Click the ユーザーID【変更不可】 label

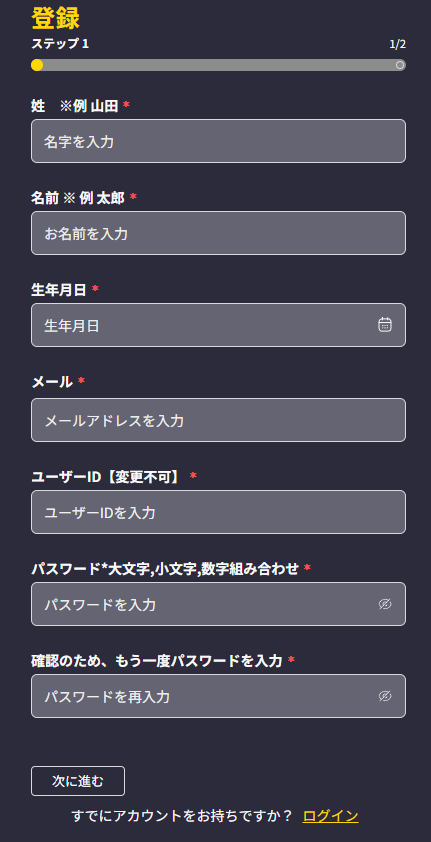(107, 476)
